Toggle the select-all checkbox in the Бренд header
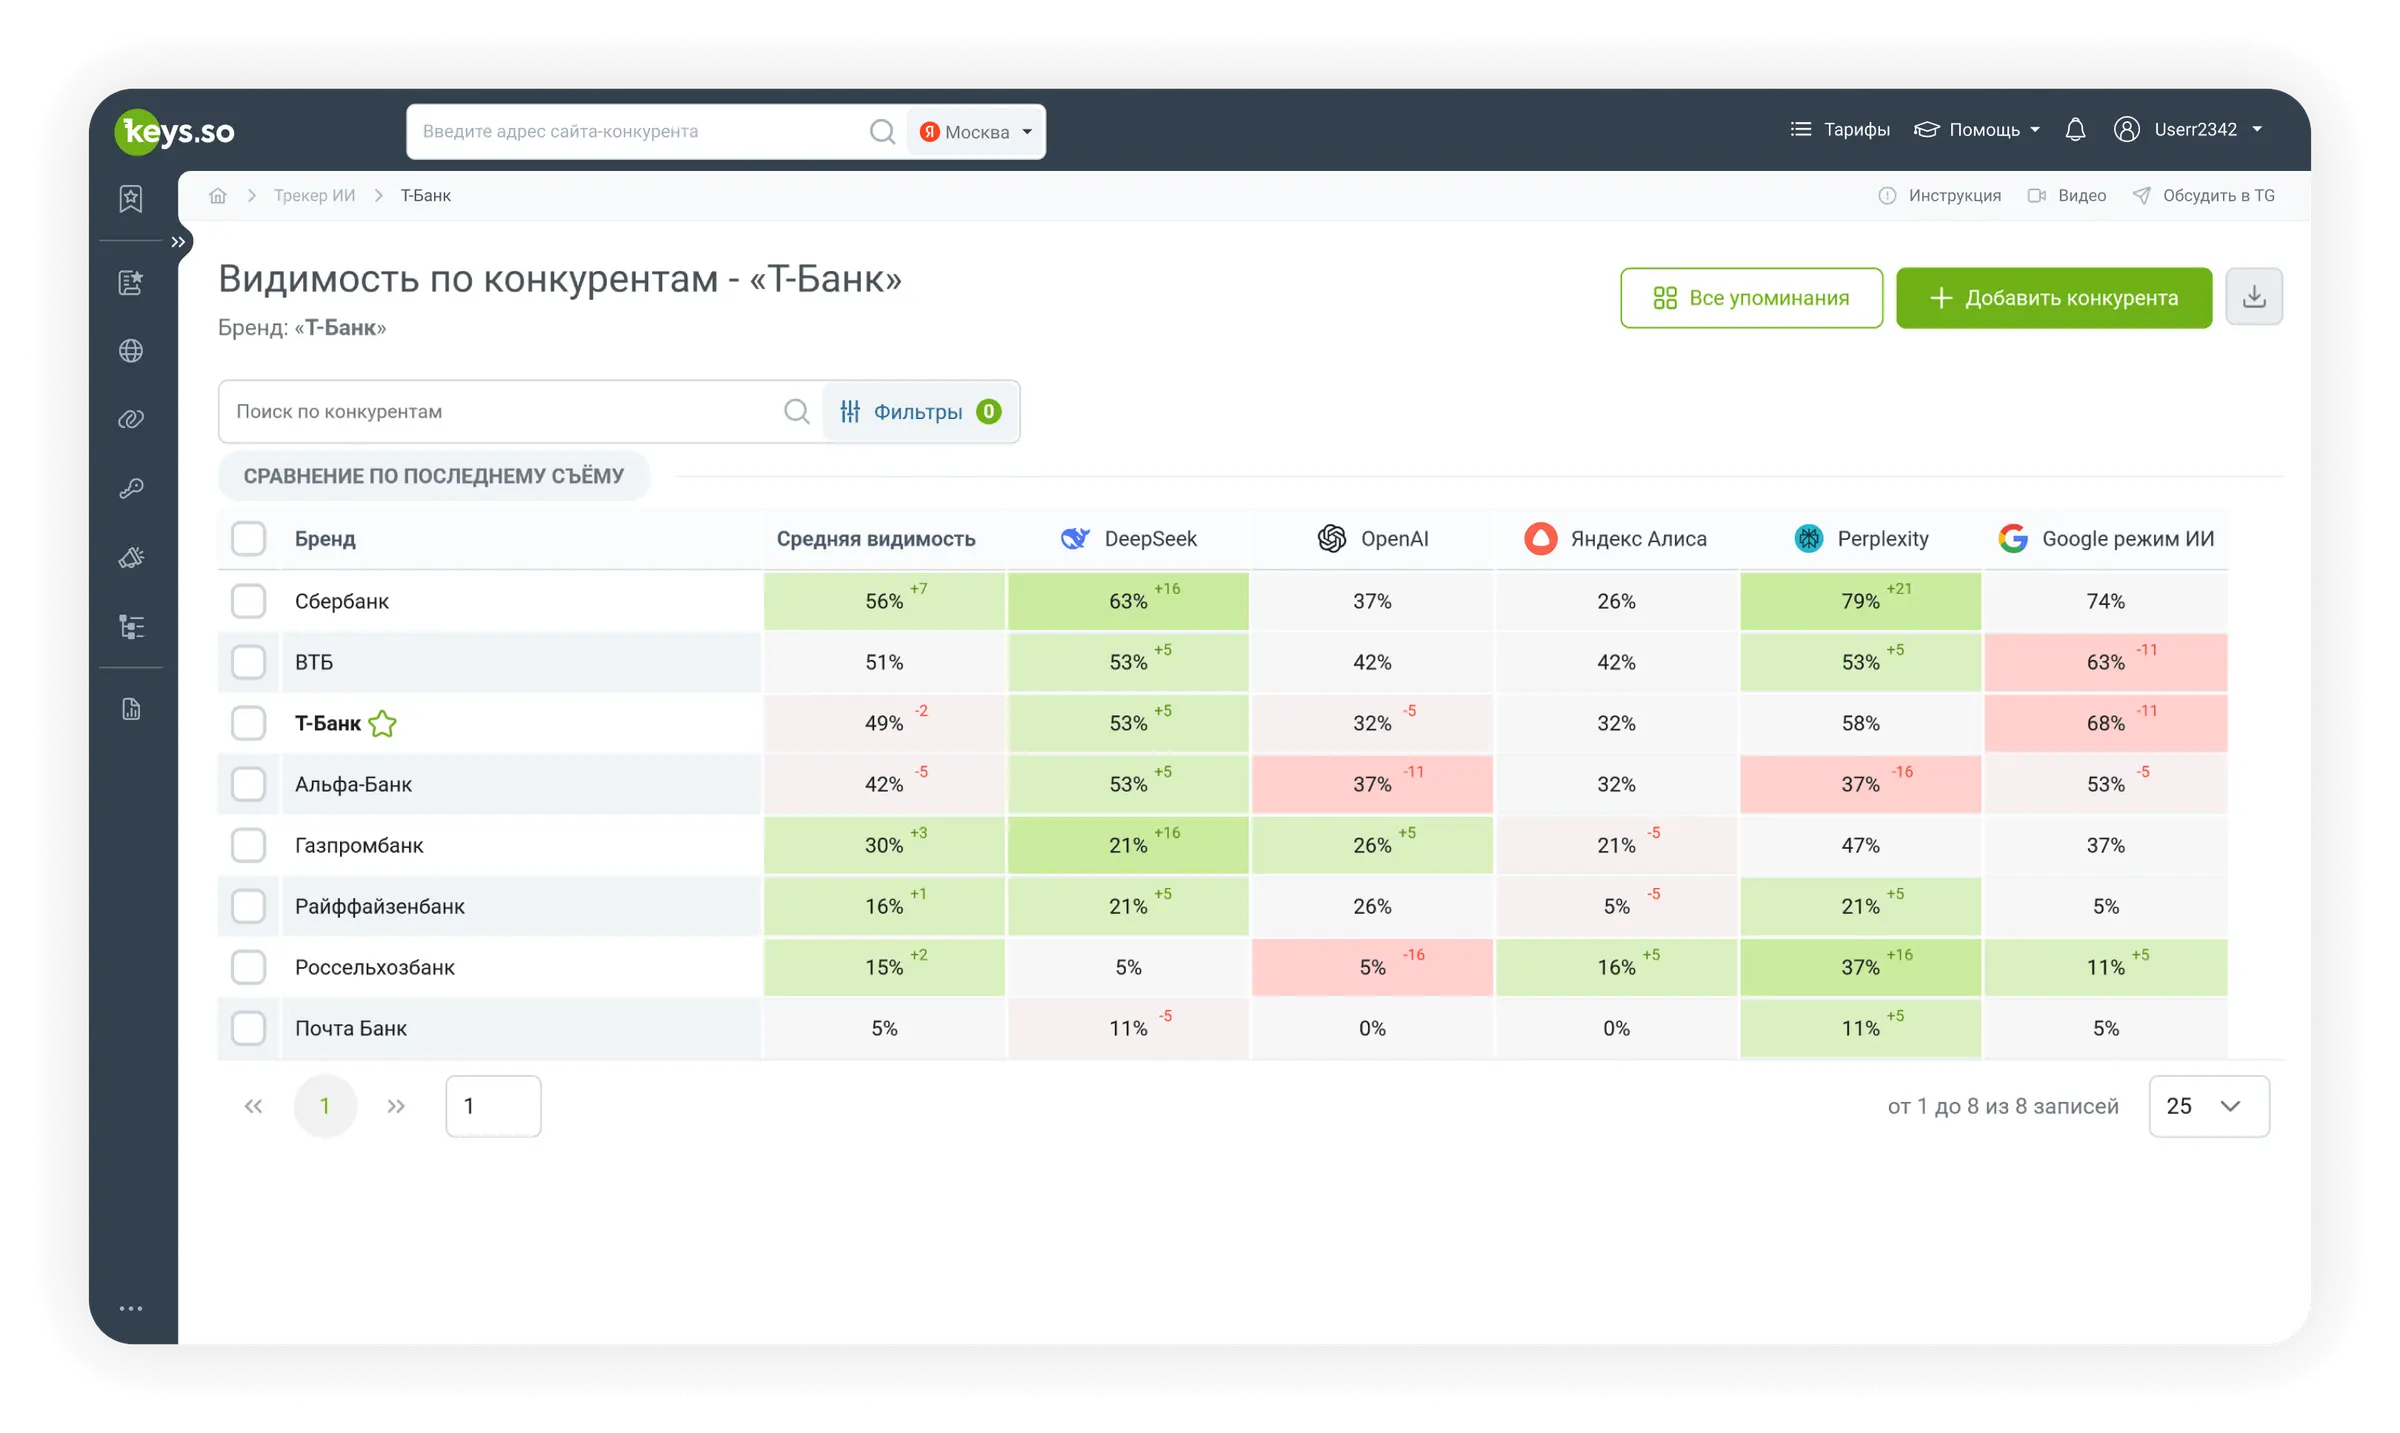This screenshot has width=2400, height=1433. 248,538
